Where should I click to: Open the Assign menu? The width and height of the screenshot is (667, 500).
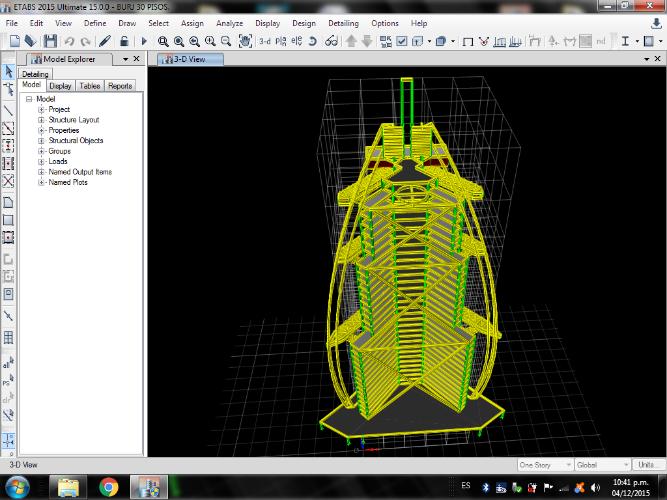point(192,23)
